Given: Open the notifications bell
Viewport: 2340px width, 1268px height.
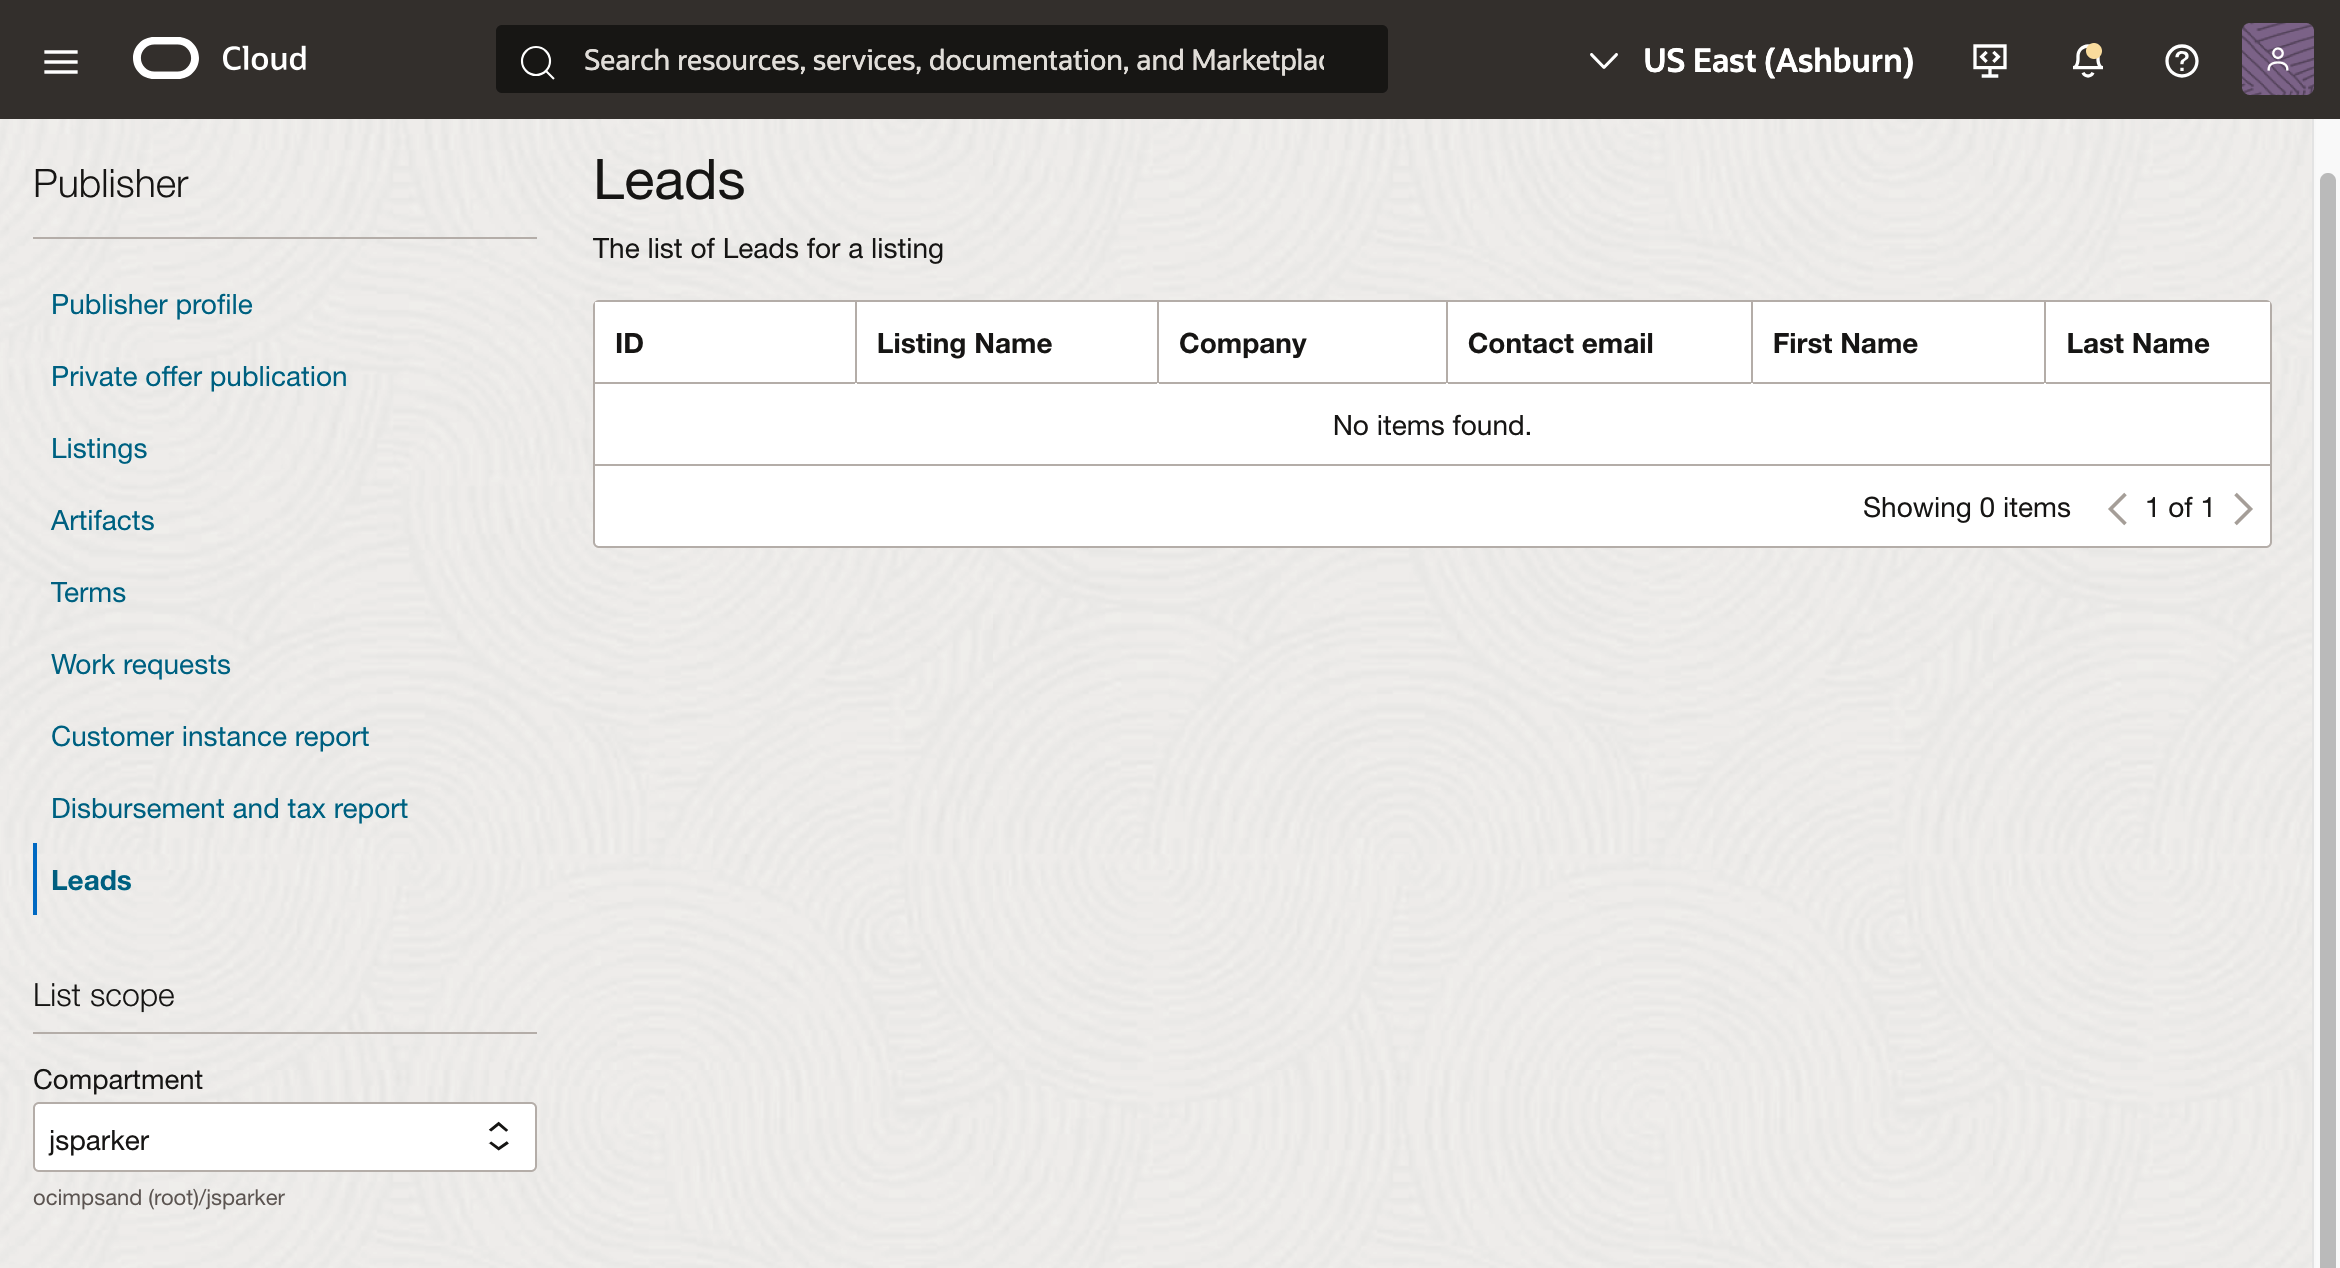Looking at the screenshot, I should point(2086,61).
